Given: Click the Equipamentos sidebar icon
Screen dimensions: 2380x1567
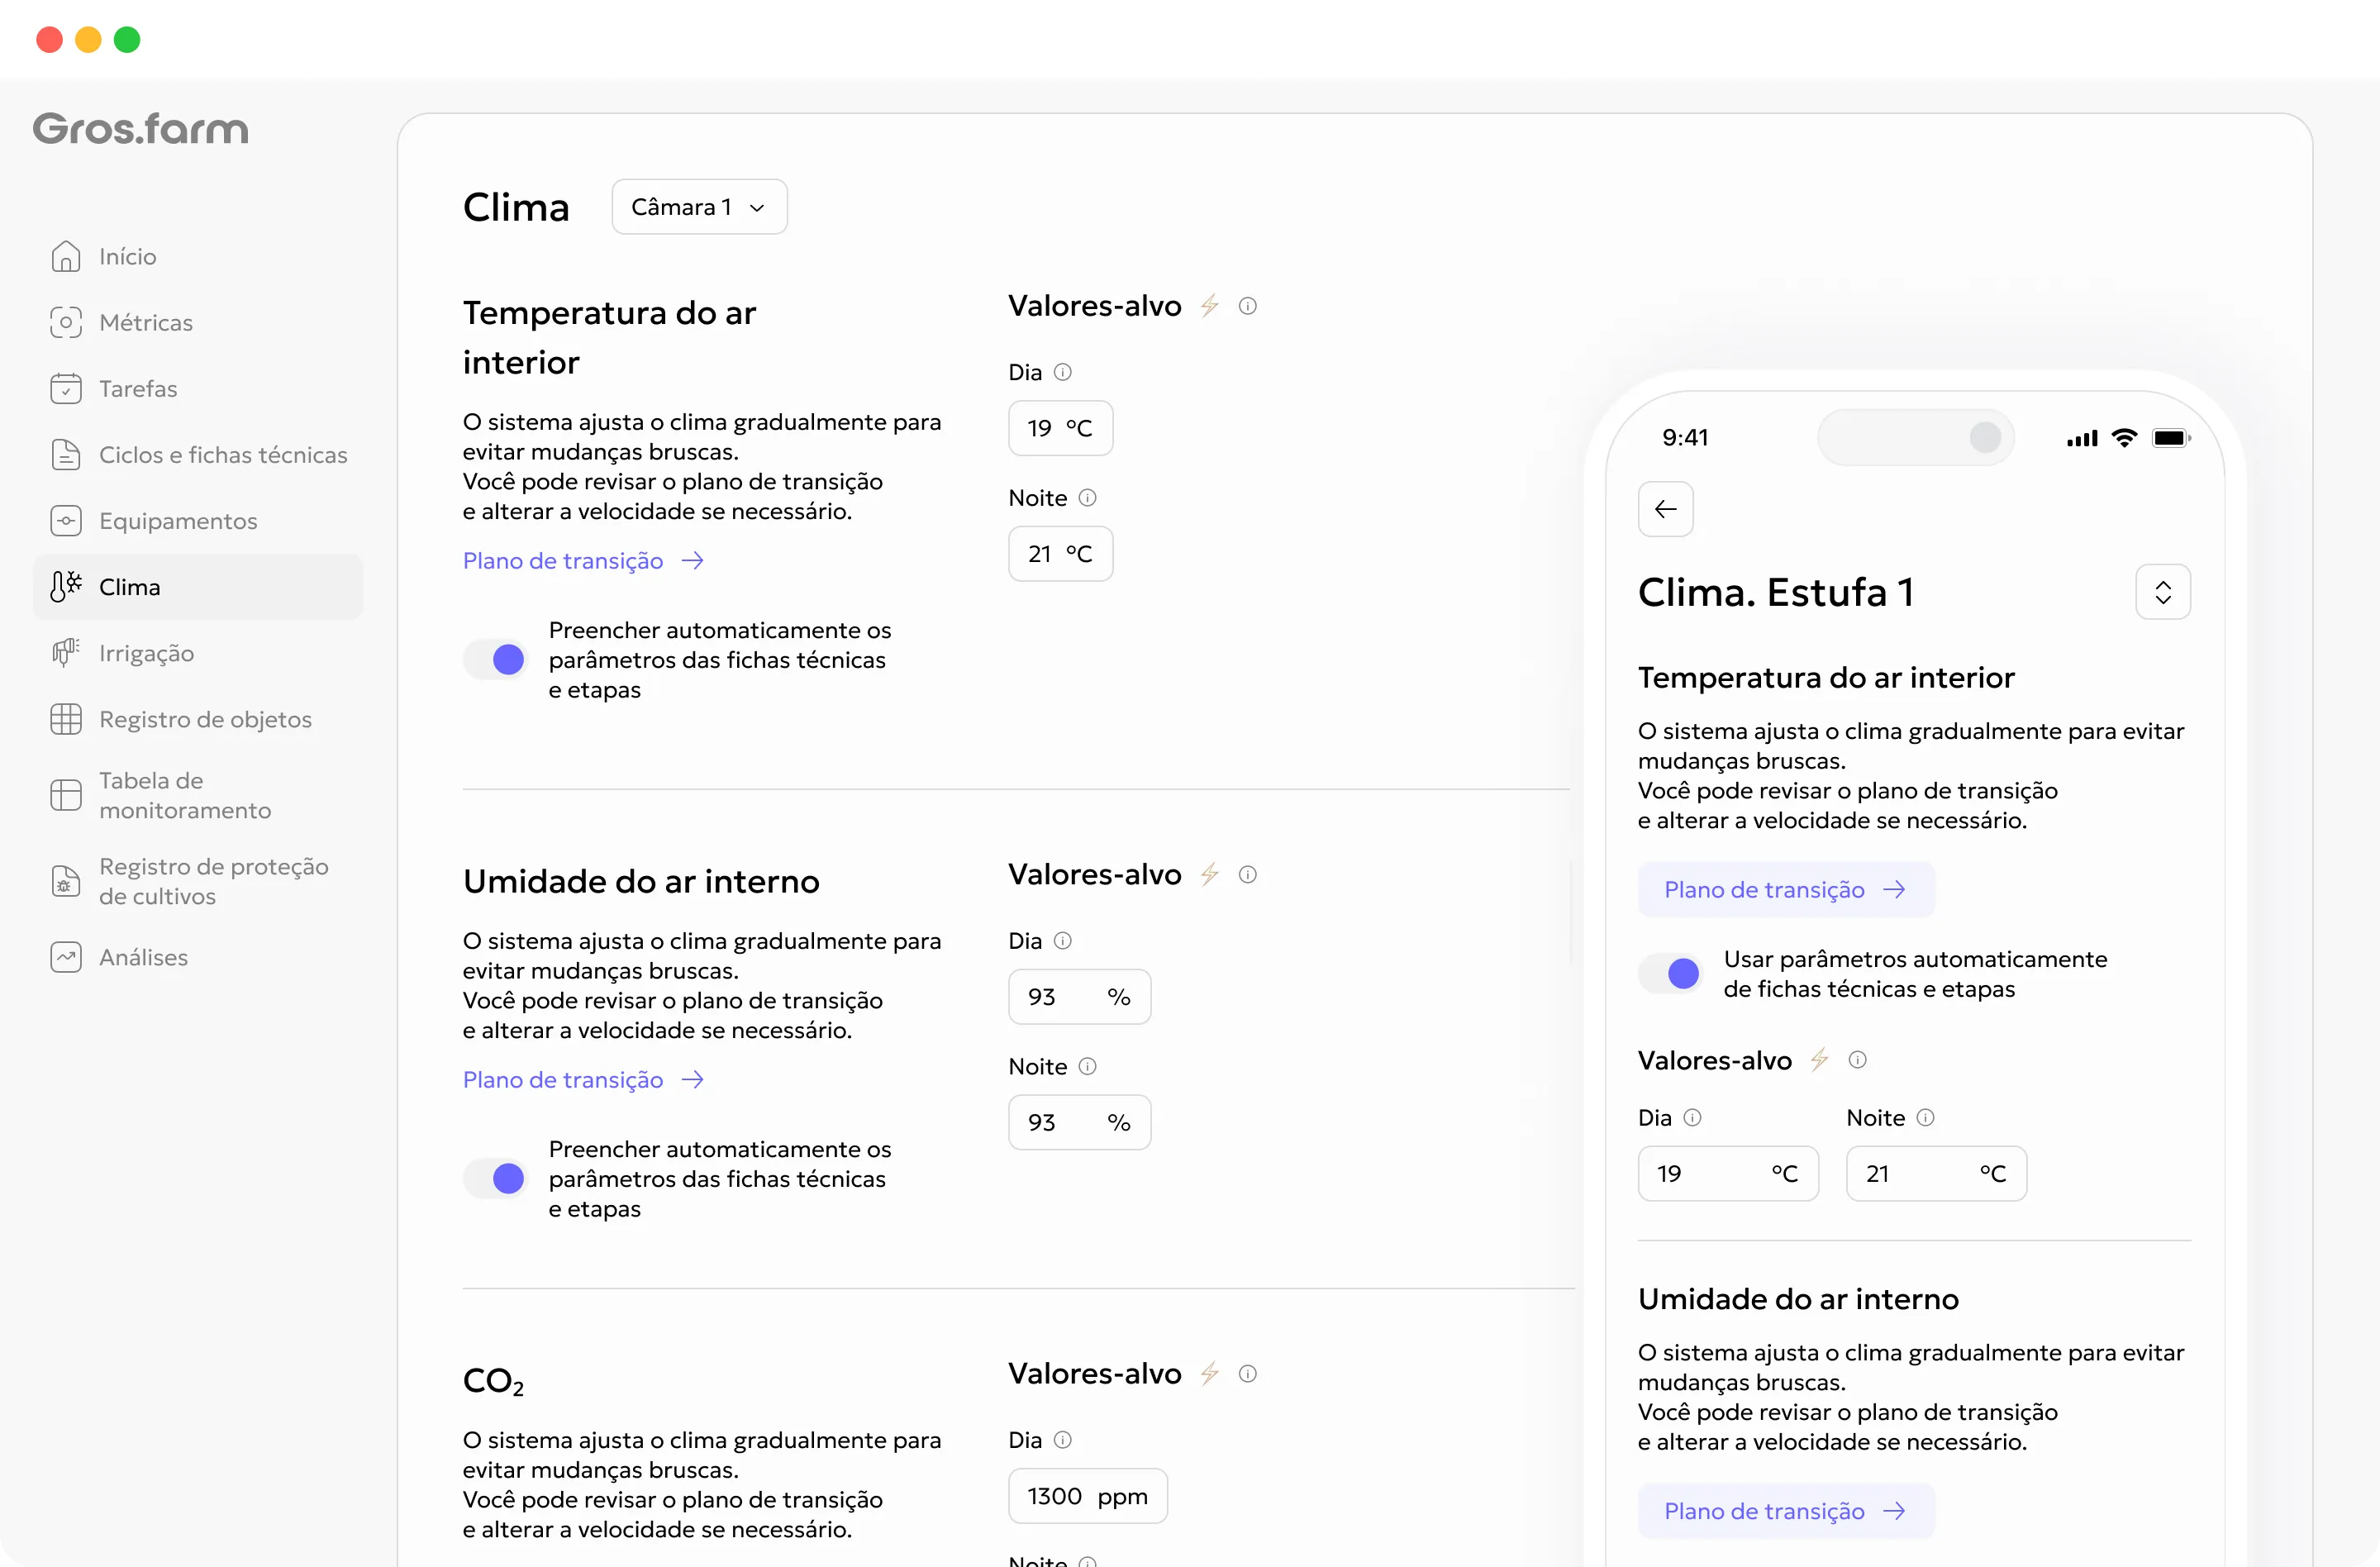Looking at the screenshot, I should point(66,520).
